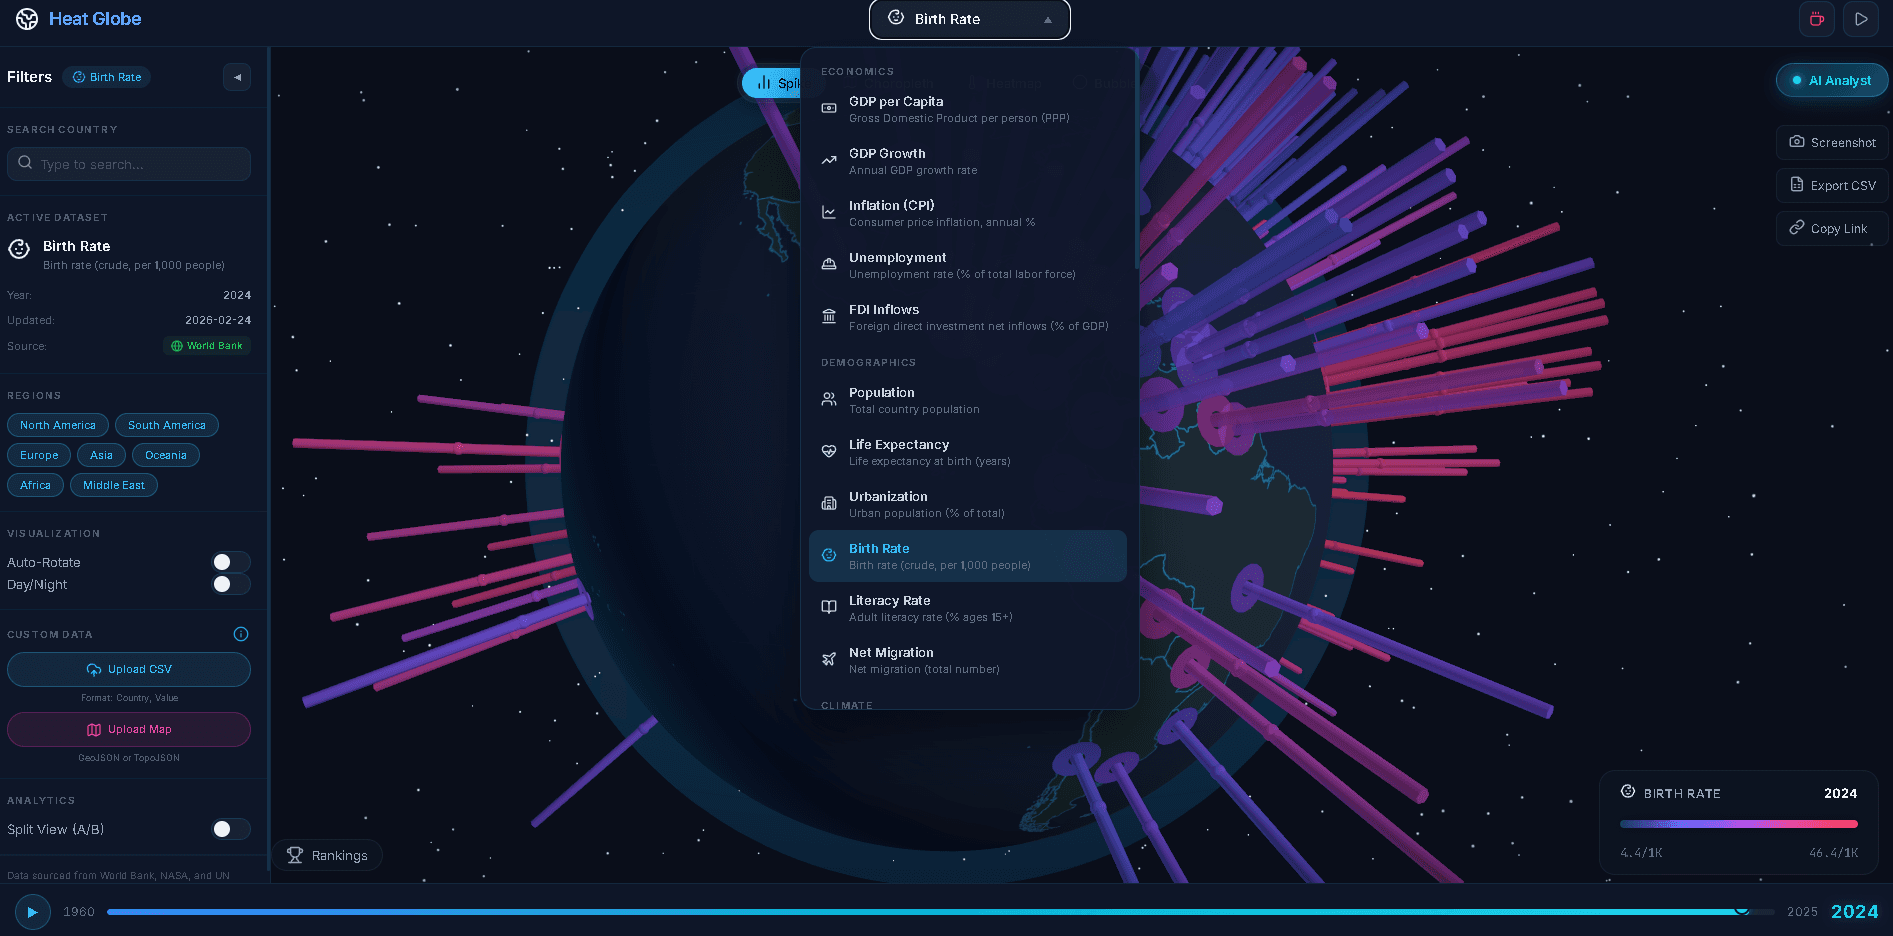Toggle the Day/Night switch
Image resolution: width=1893 pixels, height=936 pixels.
[230, 584]
